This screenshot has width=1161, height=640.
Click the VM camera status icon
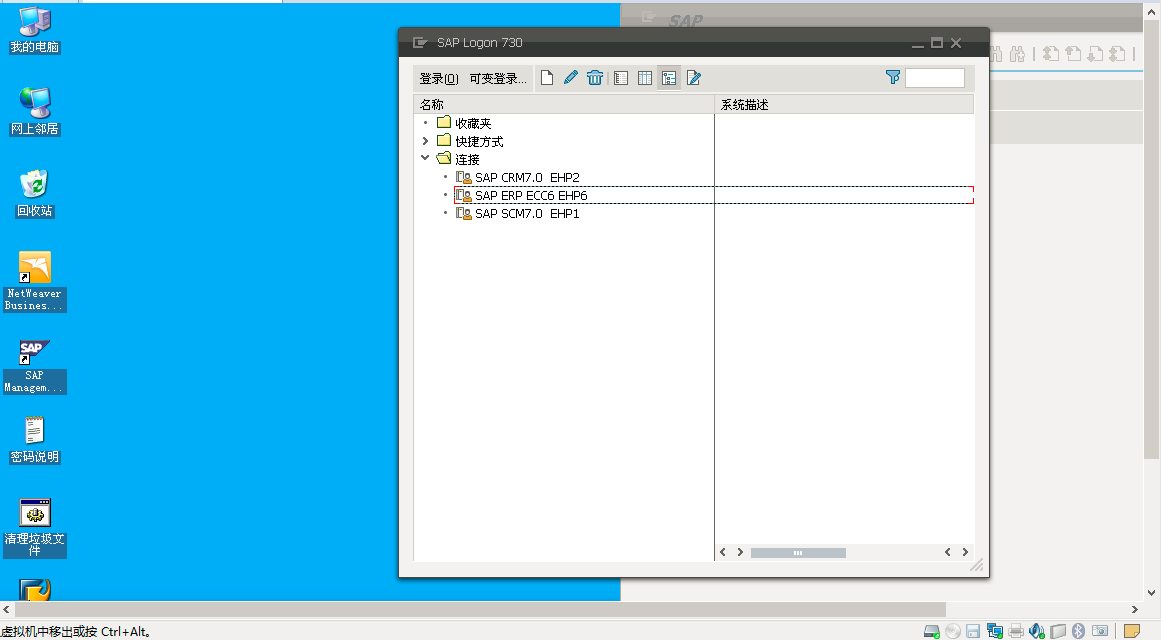pos(1100,631)
